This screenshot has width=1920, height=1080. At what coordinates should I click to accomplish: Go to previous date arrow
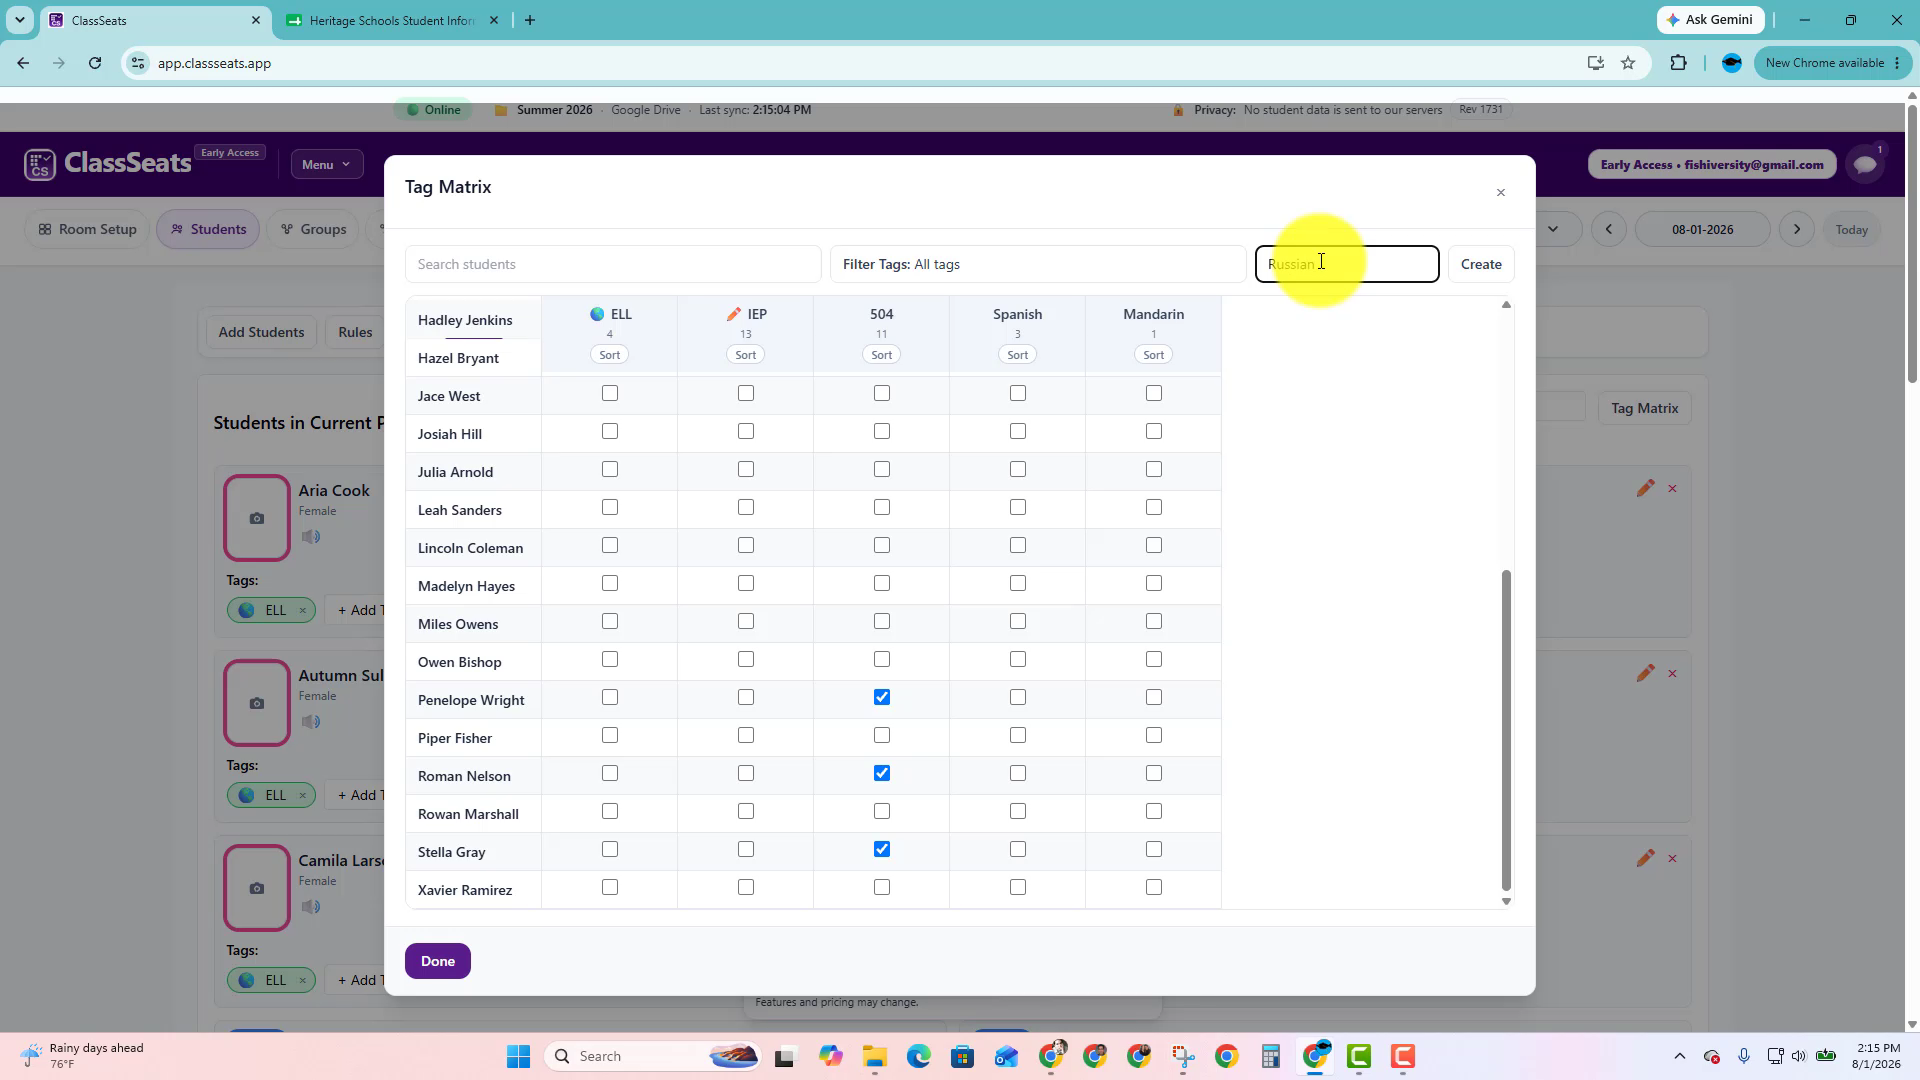click(x=1609, y=229)
